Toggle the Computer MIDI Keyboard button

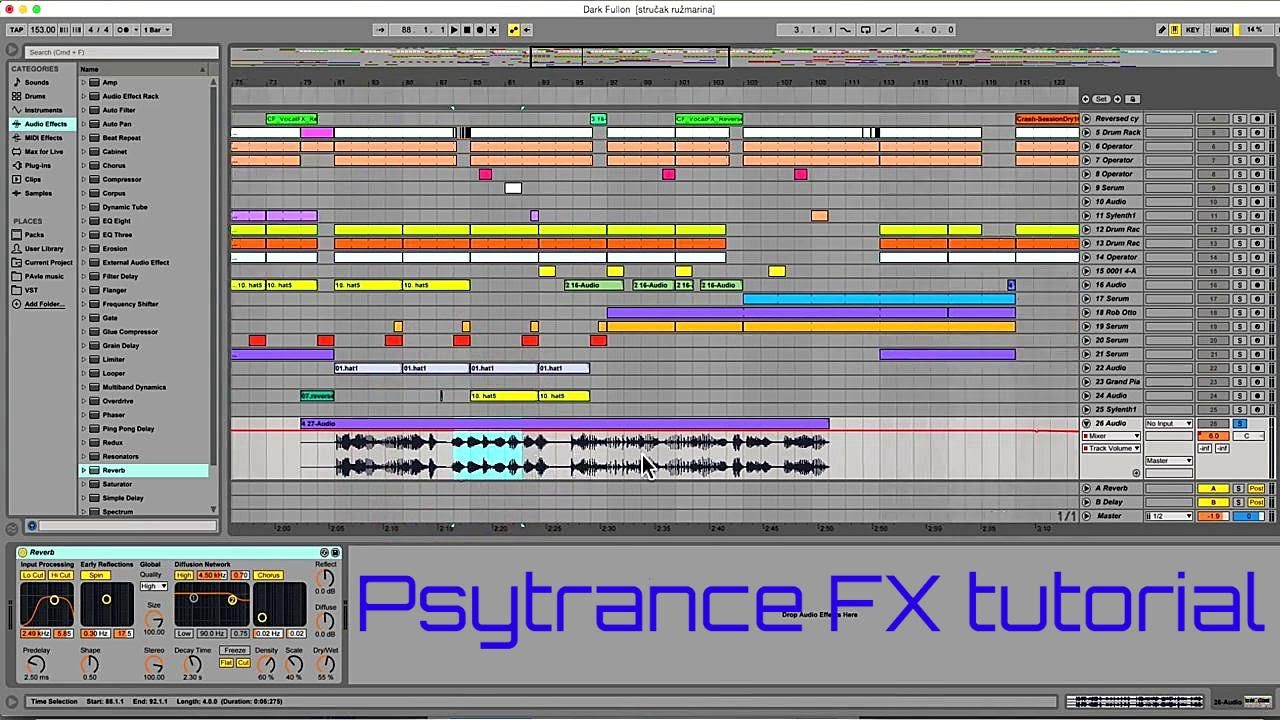pyautogui.click(x=1174, y=30)
